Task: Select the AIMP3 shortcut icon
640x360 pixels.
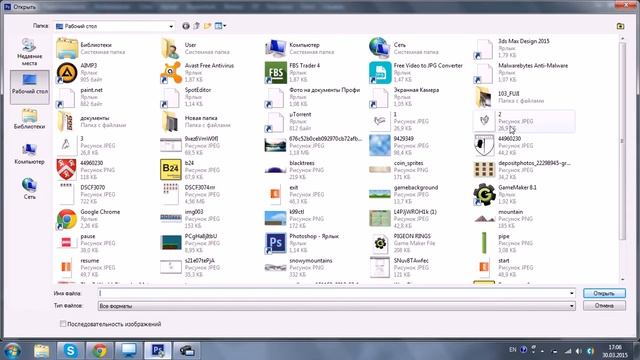Action: (67, 73)
